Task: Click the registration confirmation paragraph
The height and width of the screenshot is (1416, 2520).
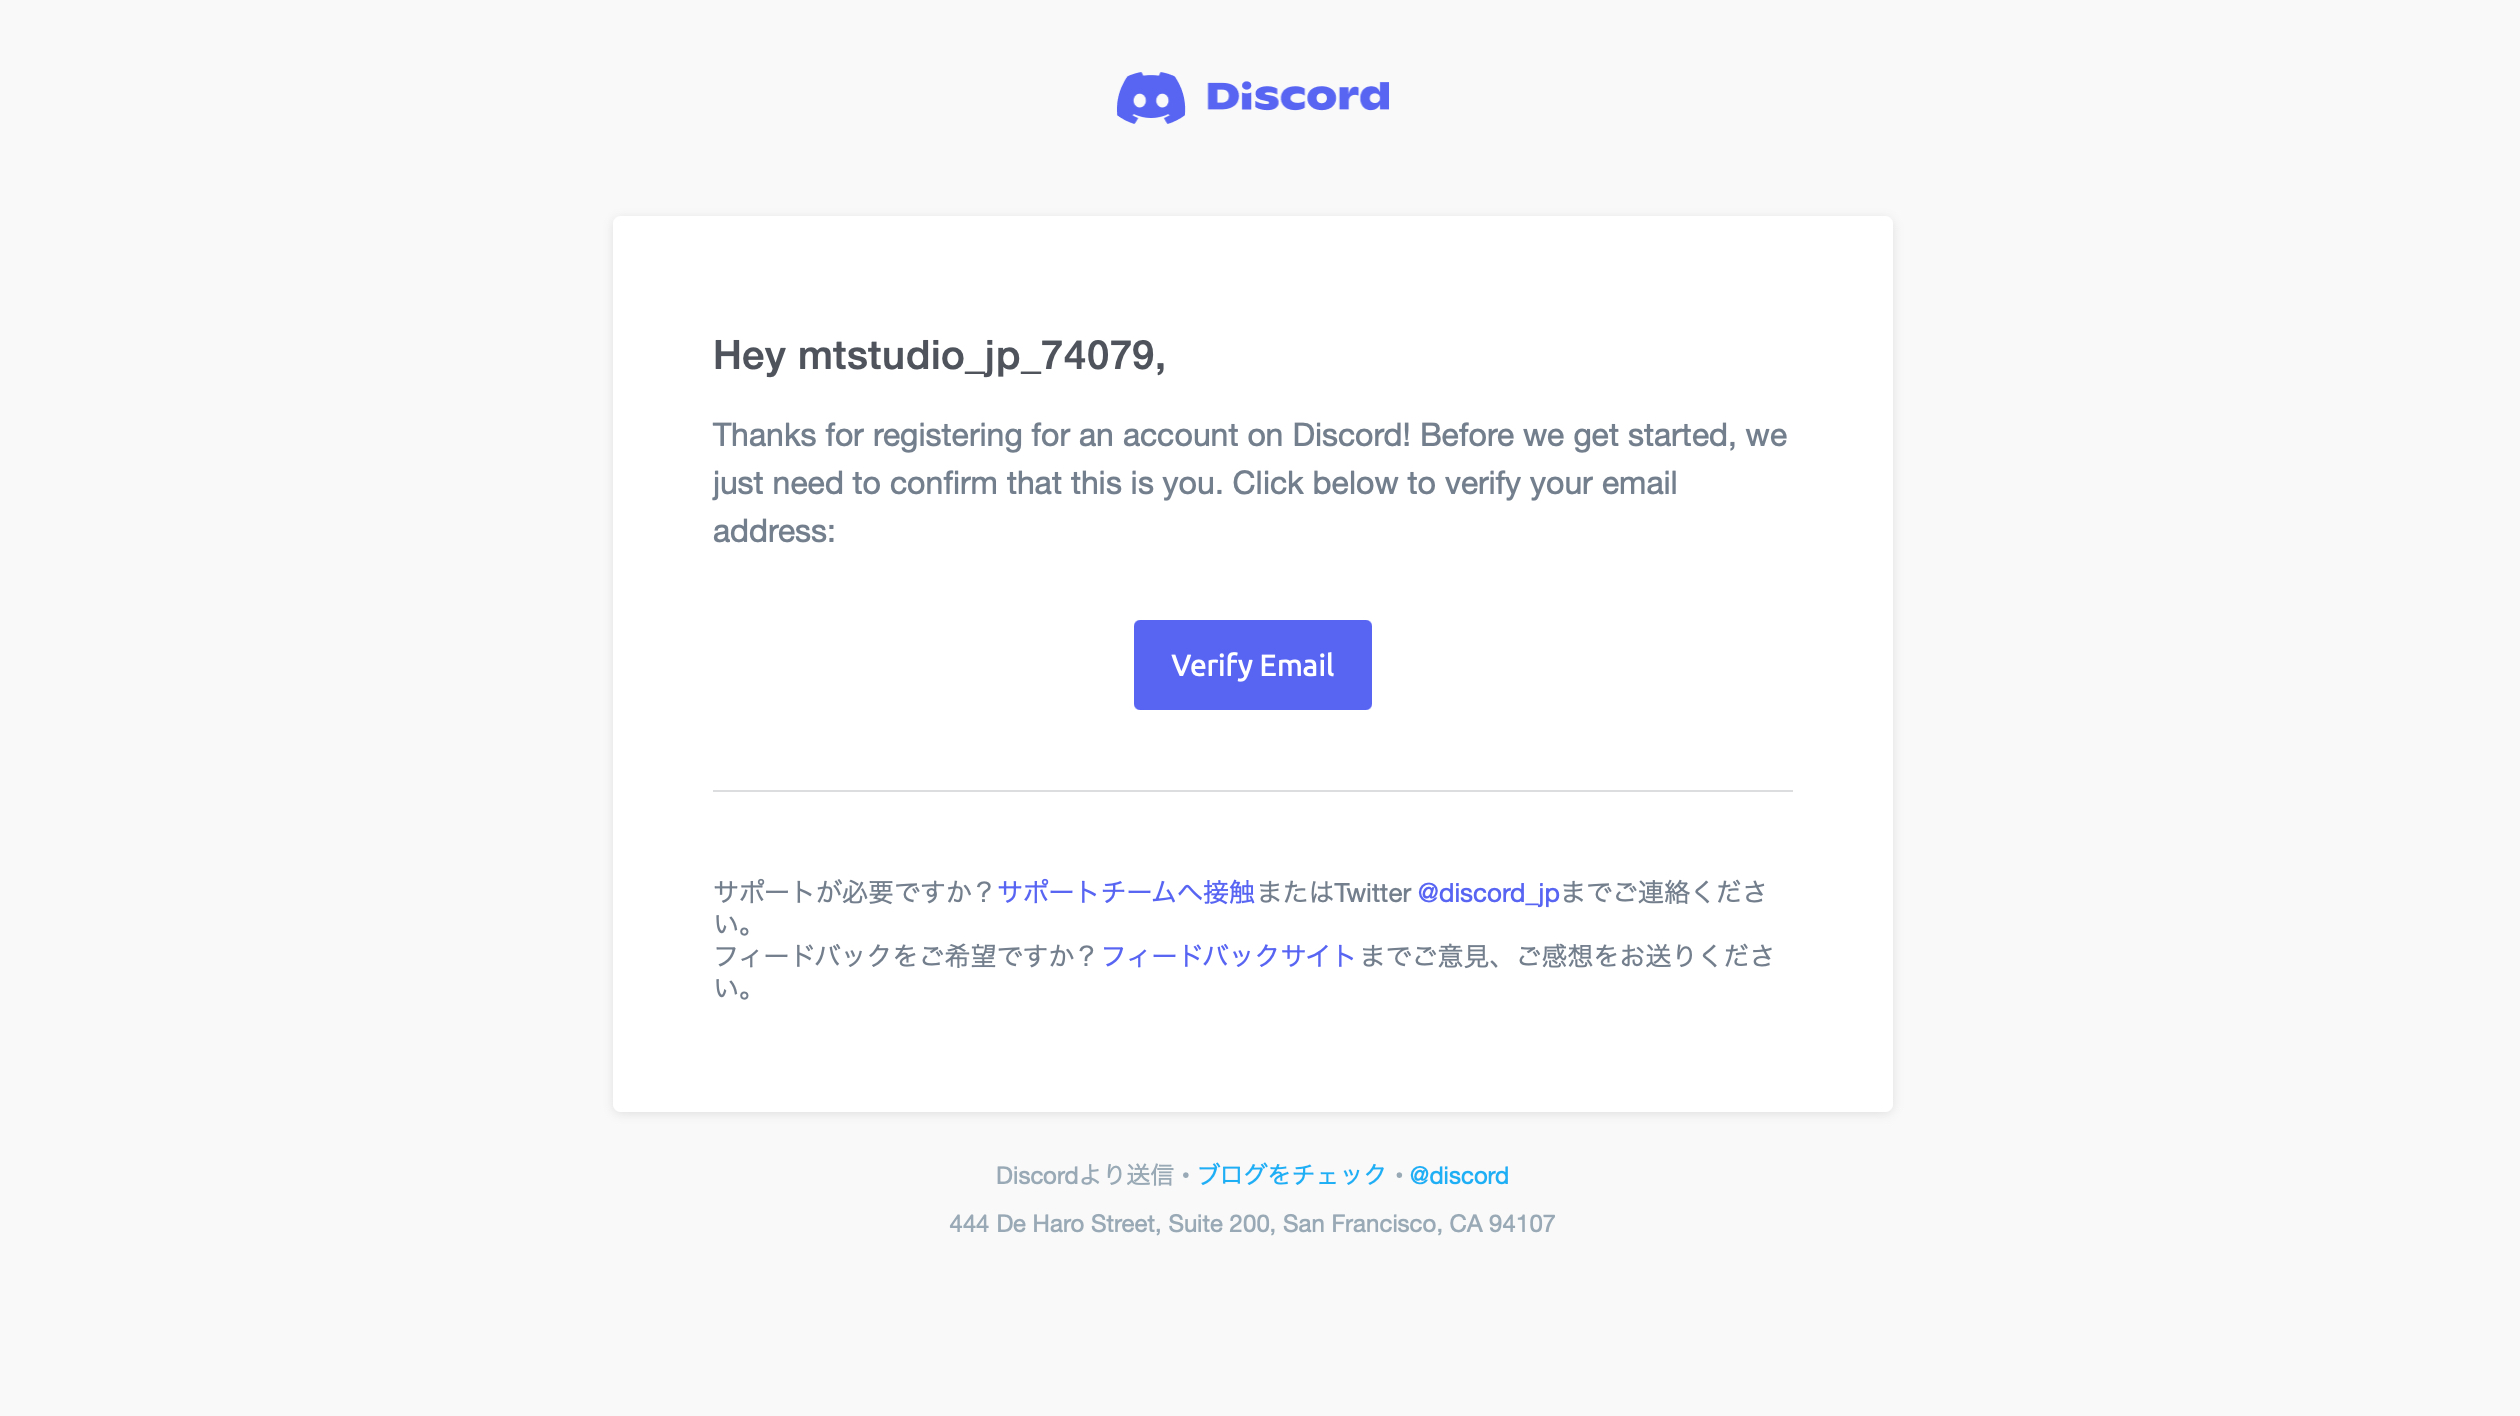Action: pyautogui.click(x=1248, y=482)
